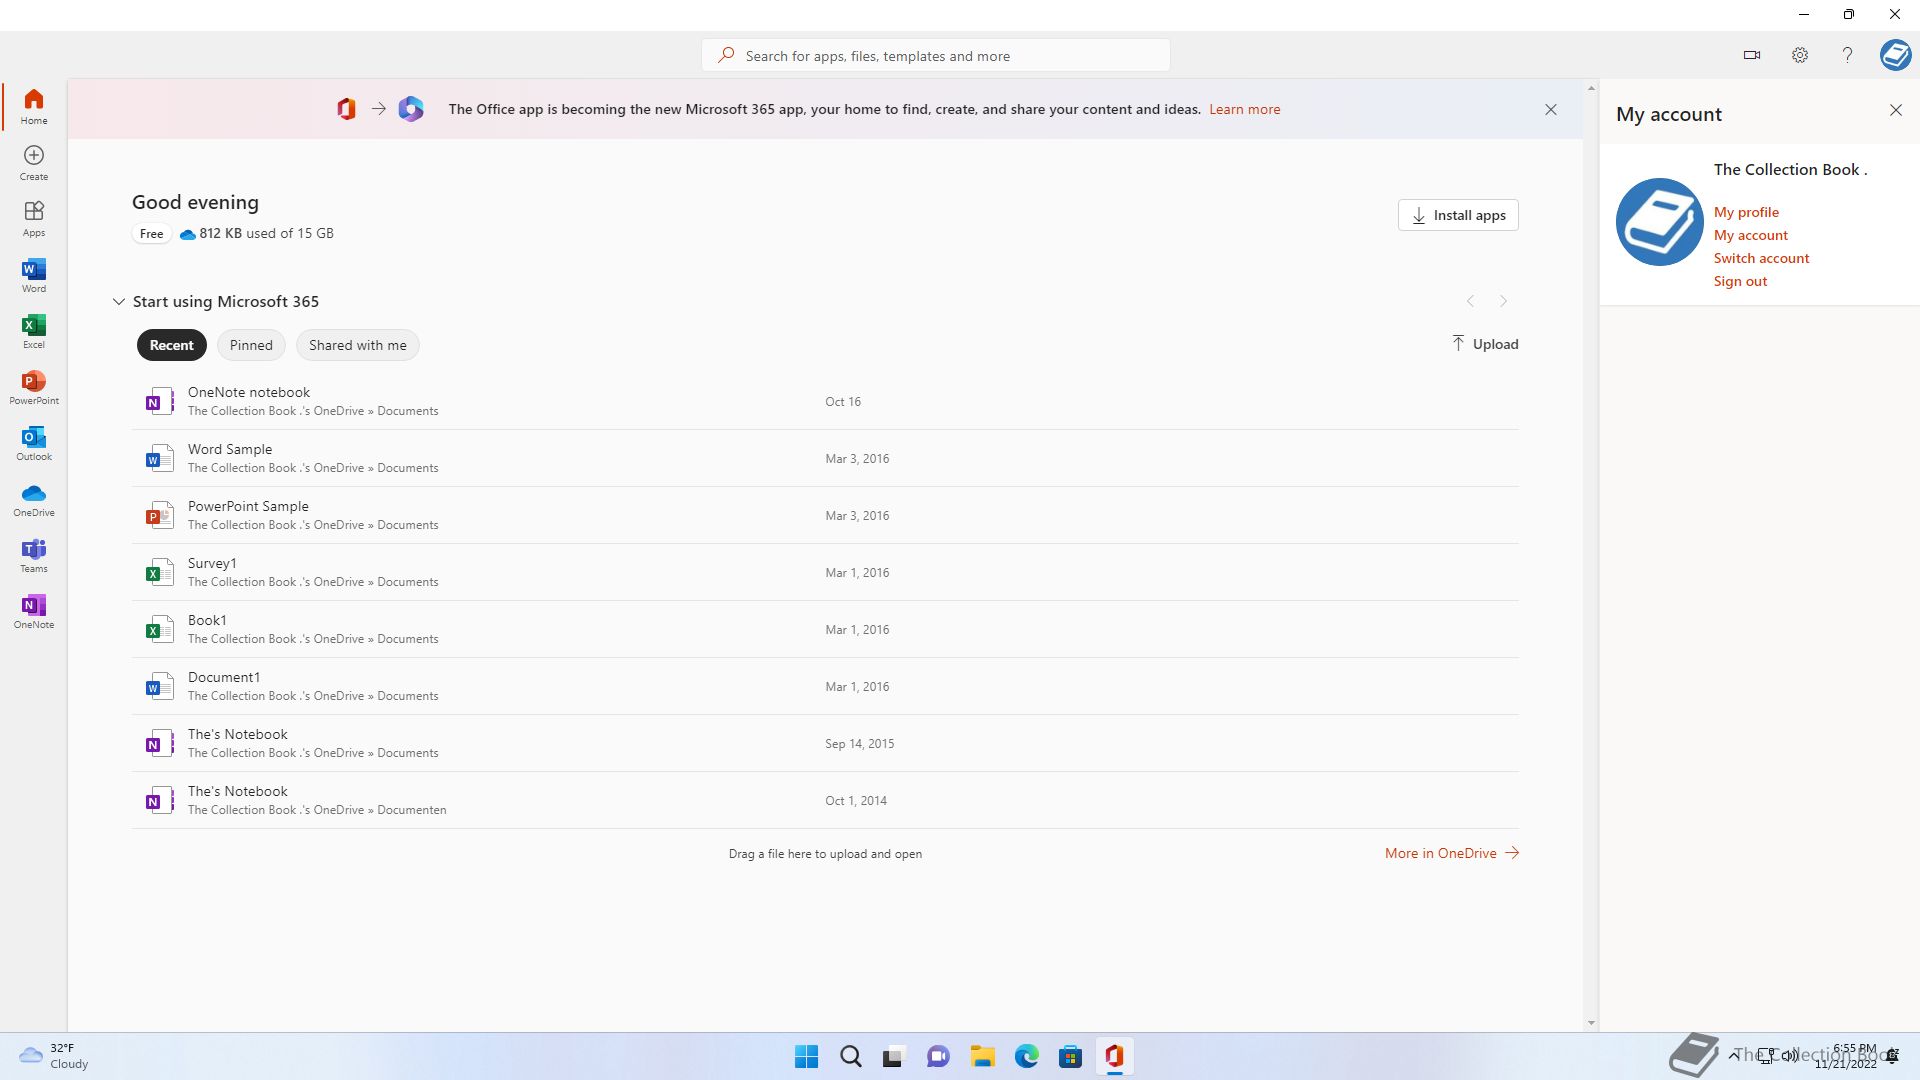Go to the next suggestion carousel page
Screen dimensions: 1920x1080
[x=1503, y=301]
